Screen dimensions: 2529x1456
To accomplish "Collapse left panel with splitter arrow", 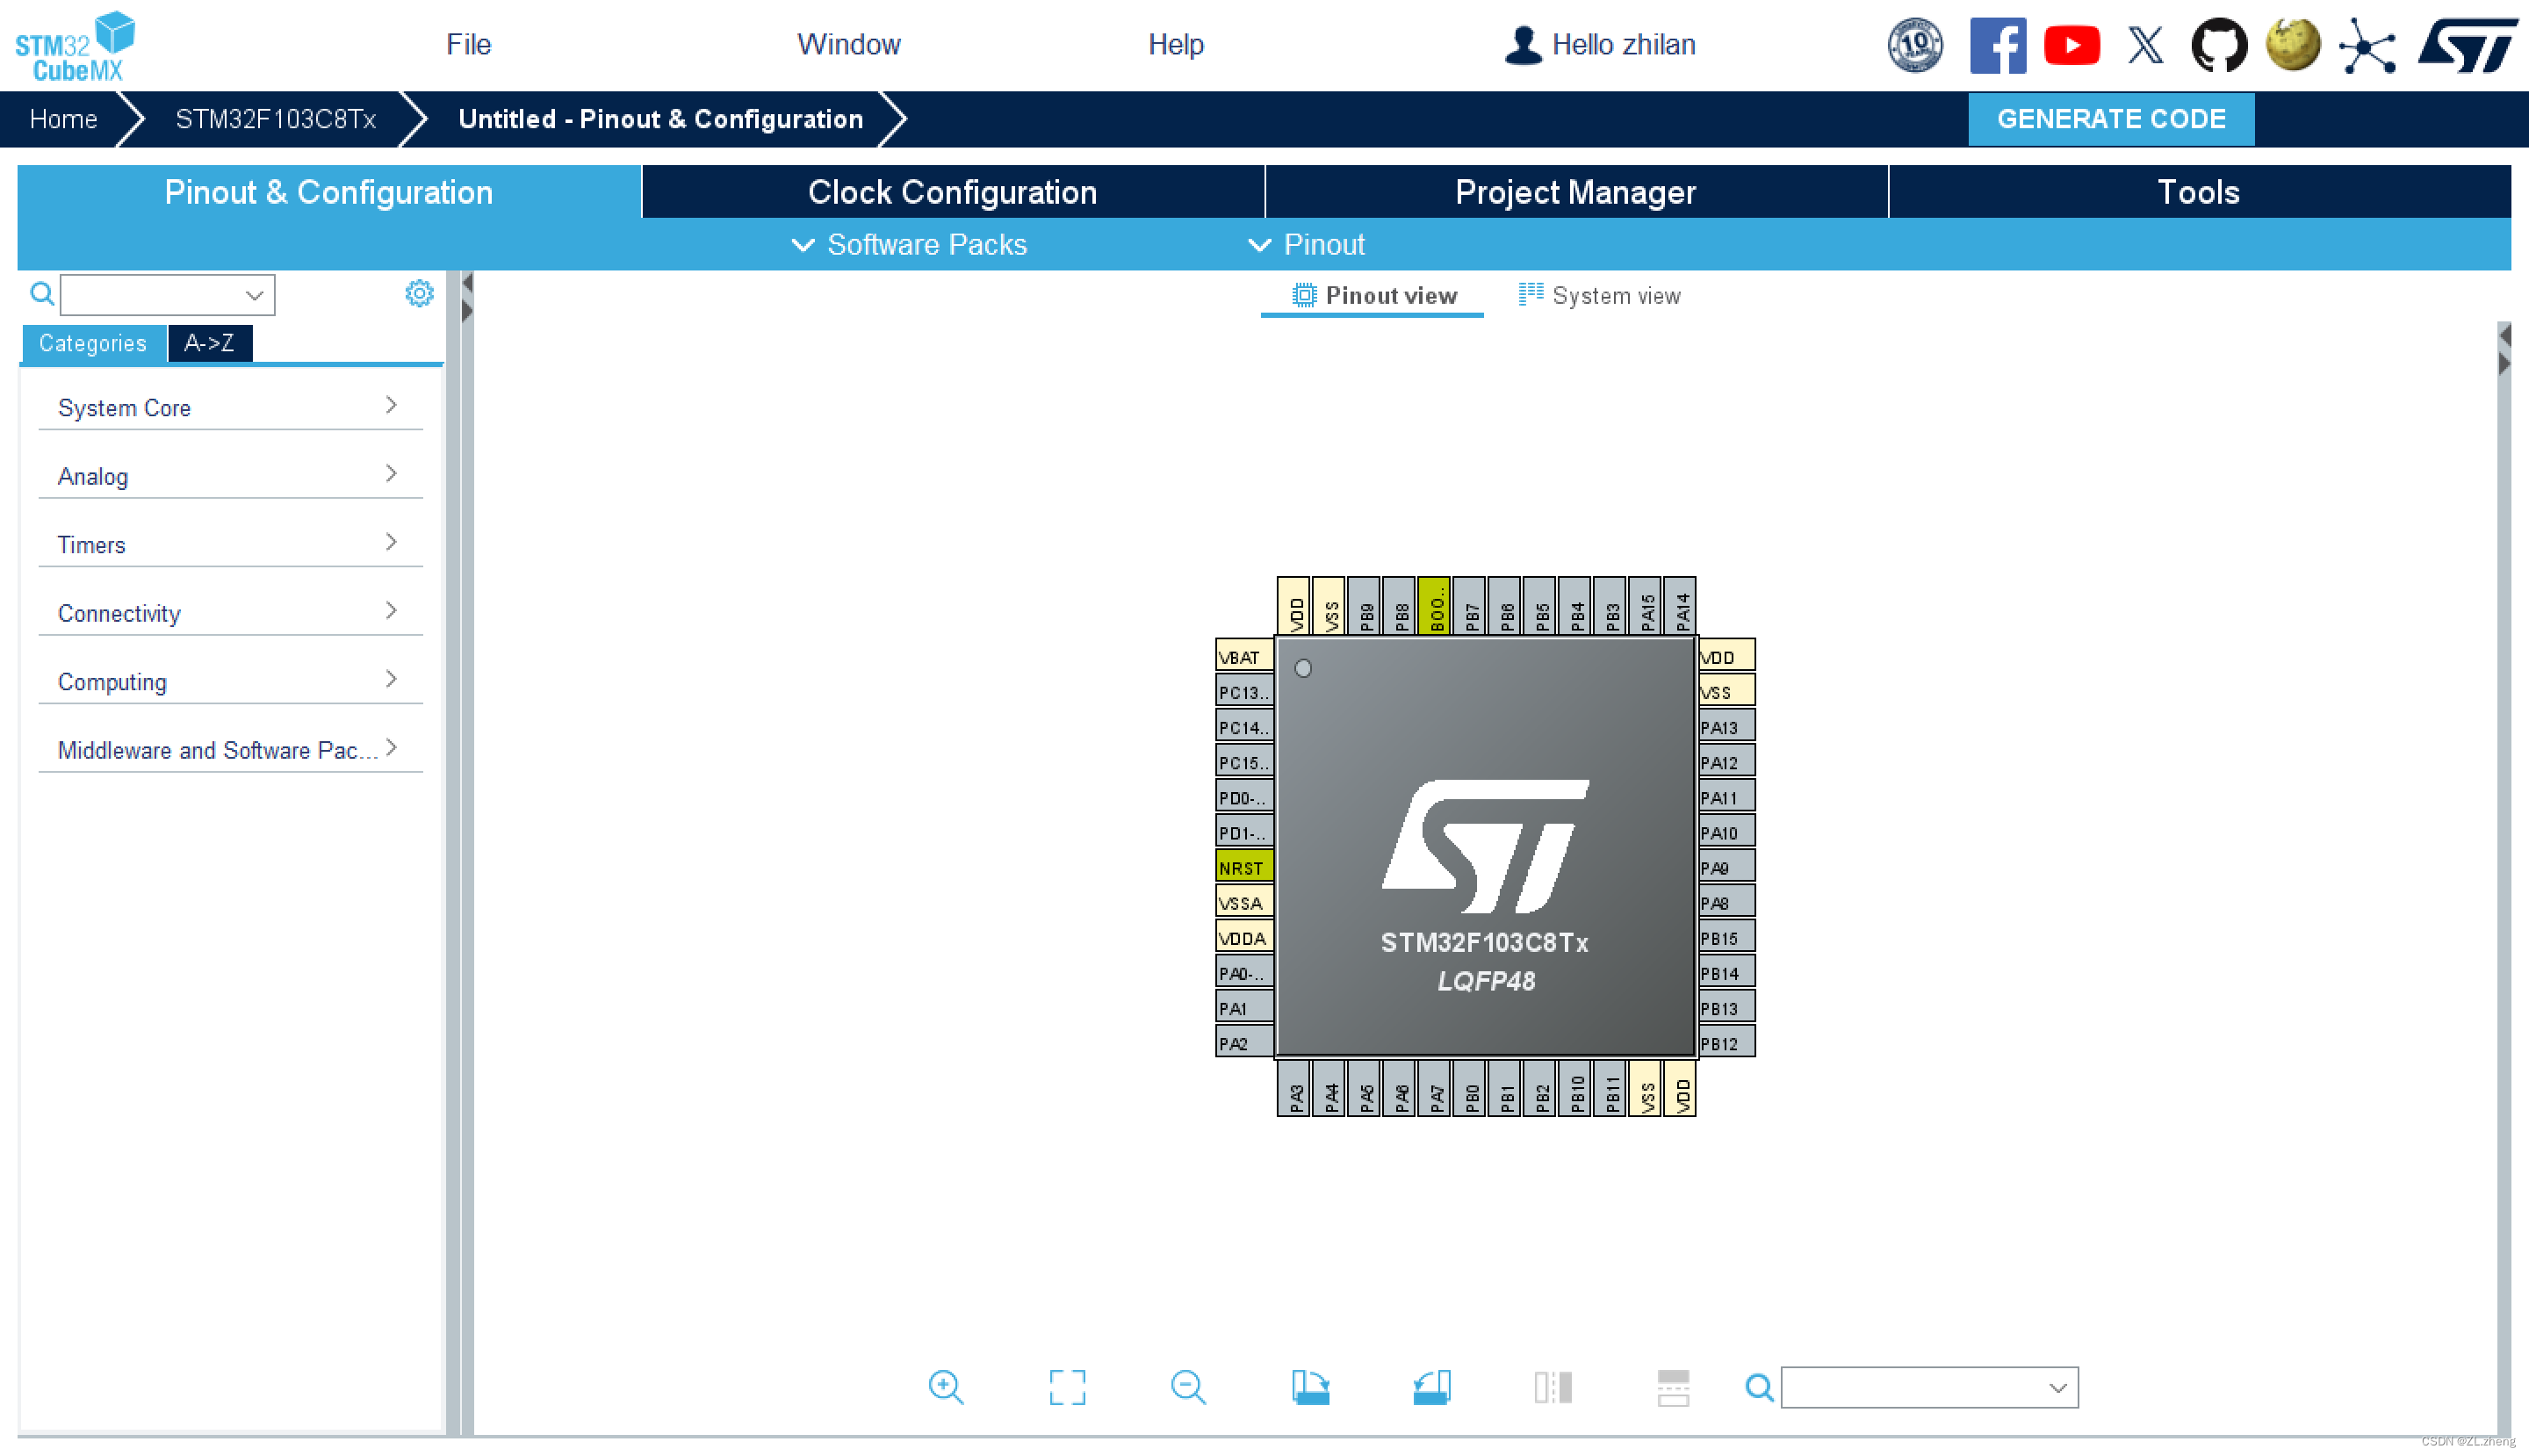I will pos(467,284).
